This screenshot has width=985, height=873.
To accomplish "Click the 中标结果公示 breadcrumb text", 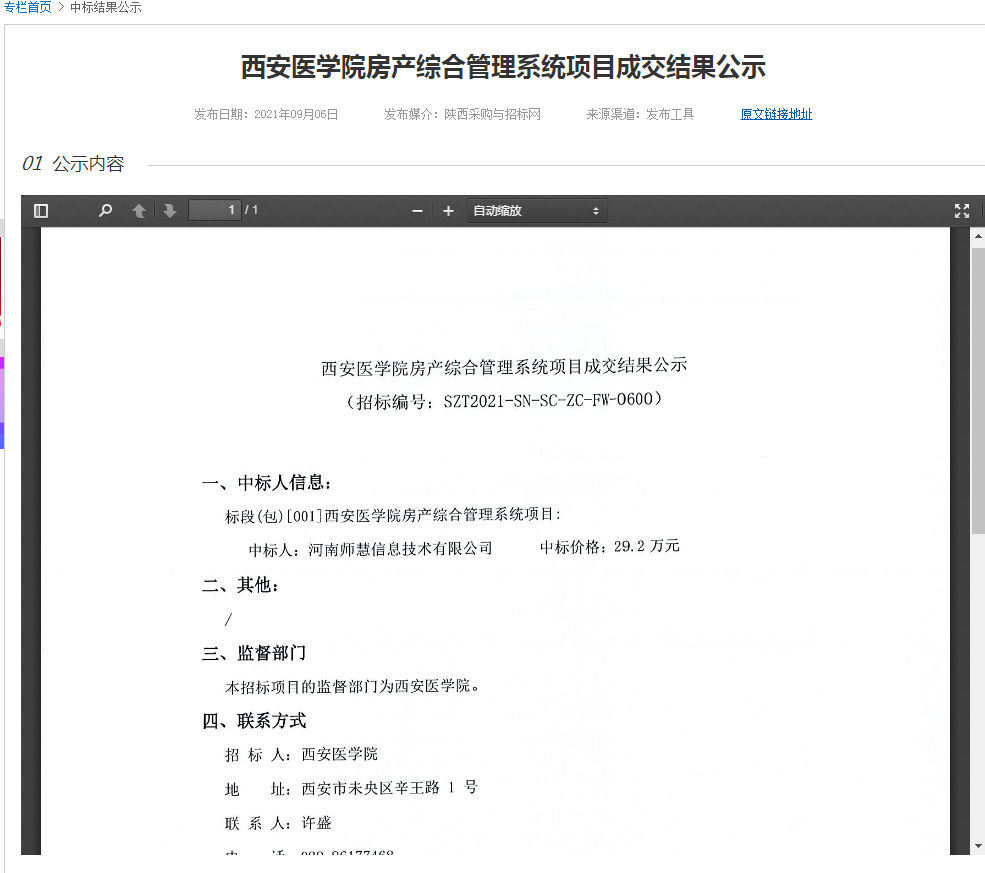I will [106, 8].
